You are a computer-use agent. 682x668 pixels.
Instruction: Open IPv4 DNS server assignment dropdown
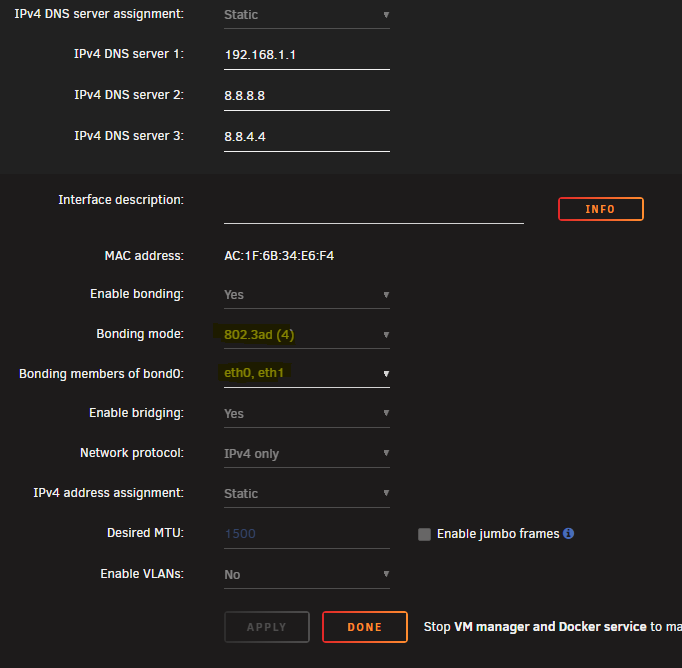point(307,15)
